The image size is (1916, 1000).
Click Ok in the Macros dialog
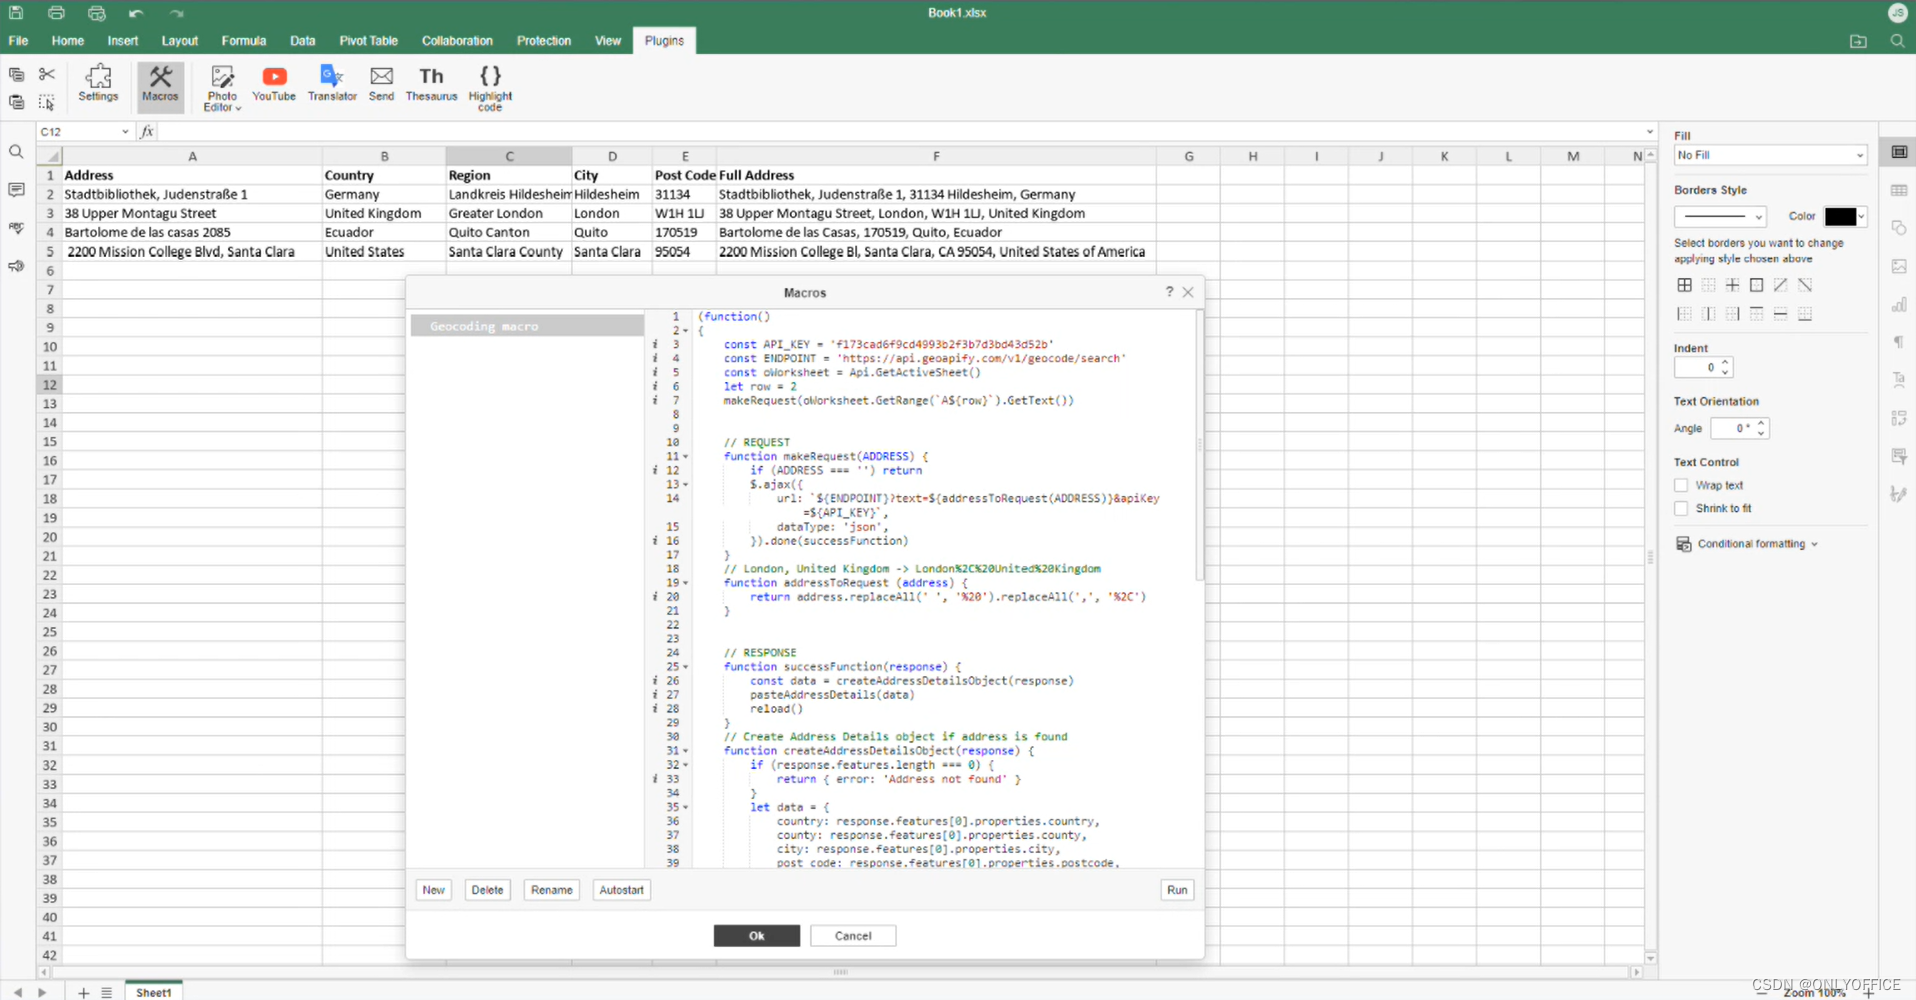pyautogui.click(x=757, y=936)
